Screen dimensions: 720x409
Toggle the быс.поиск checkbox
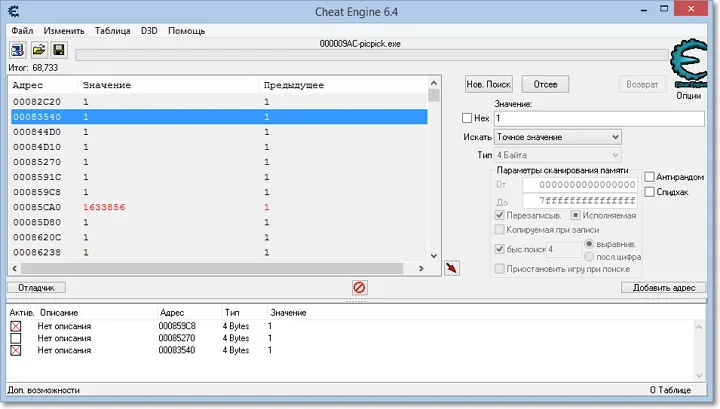pos(500,249)
